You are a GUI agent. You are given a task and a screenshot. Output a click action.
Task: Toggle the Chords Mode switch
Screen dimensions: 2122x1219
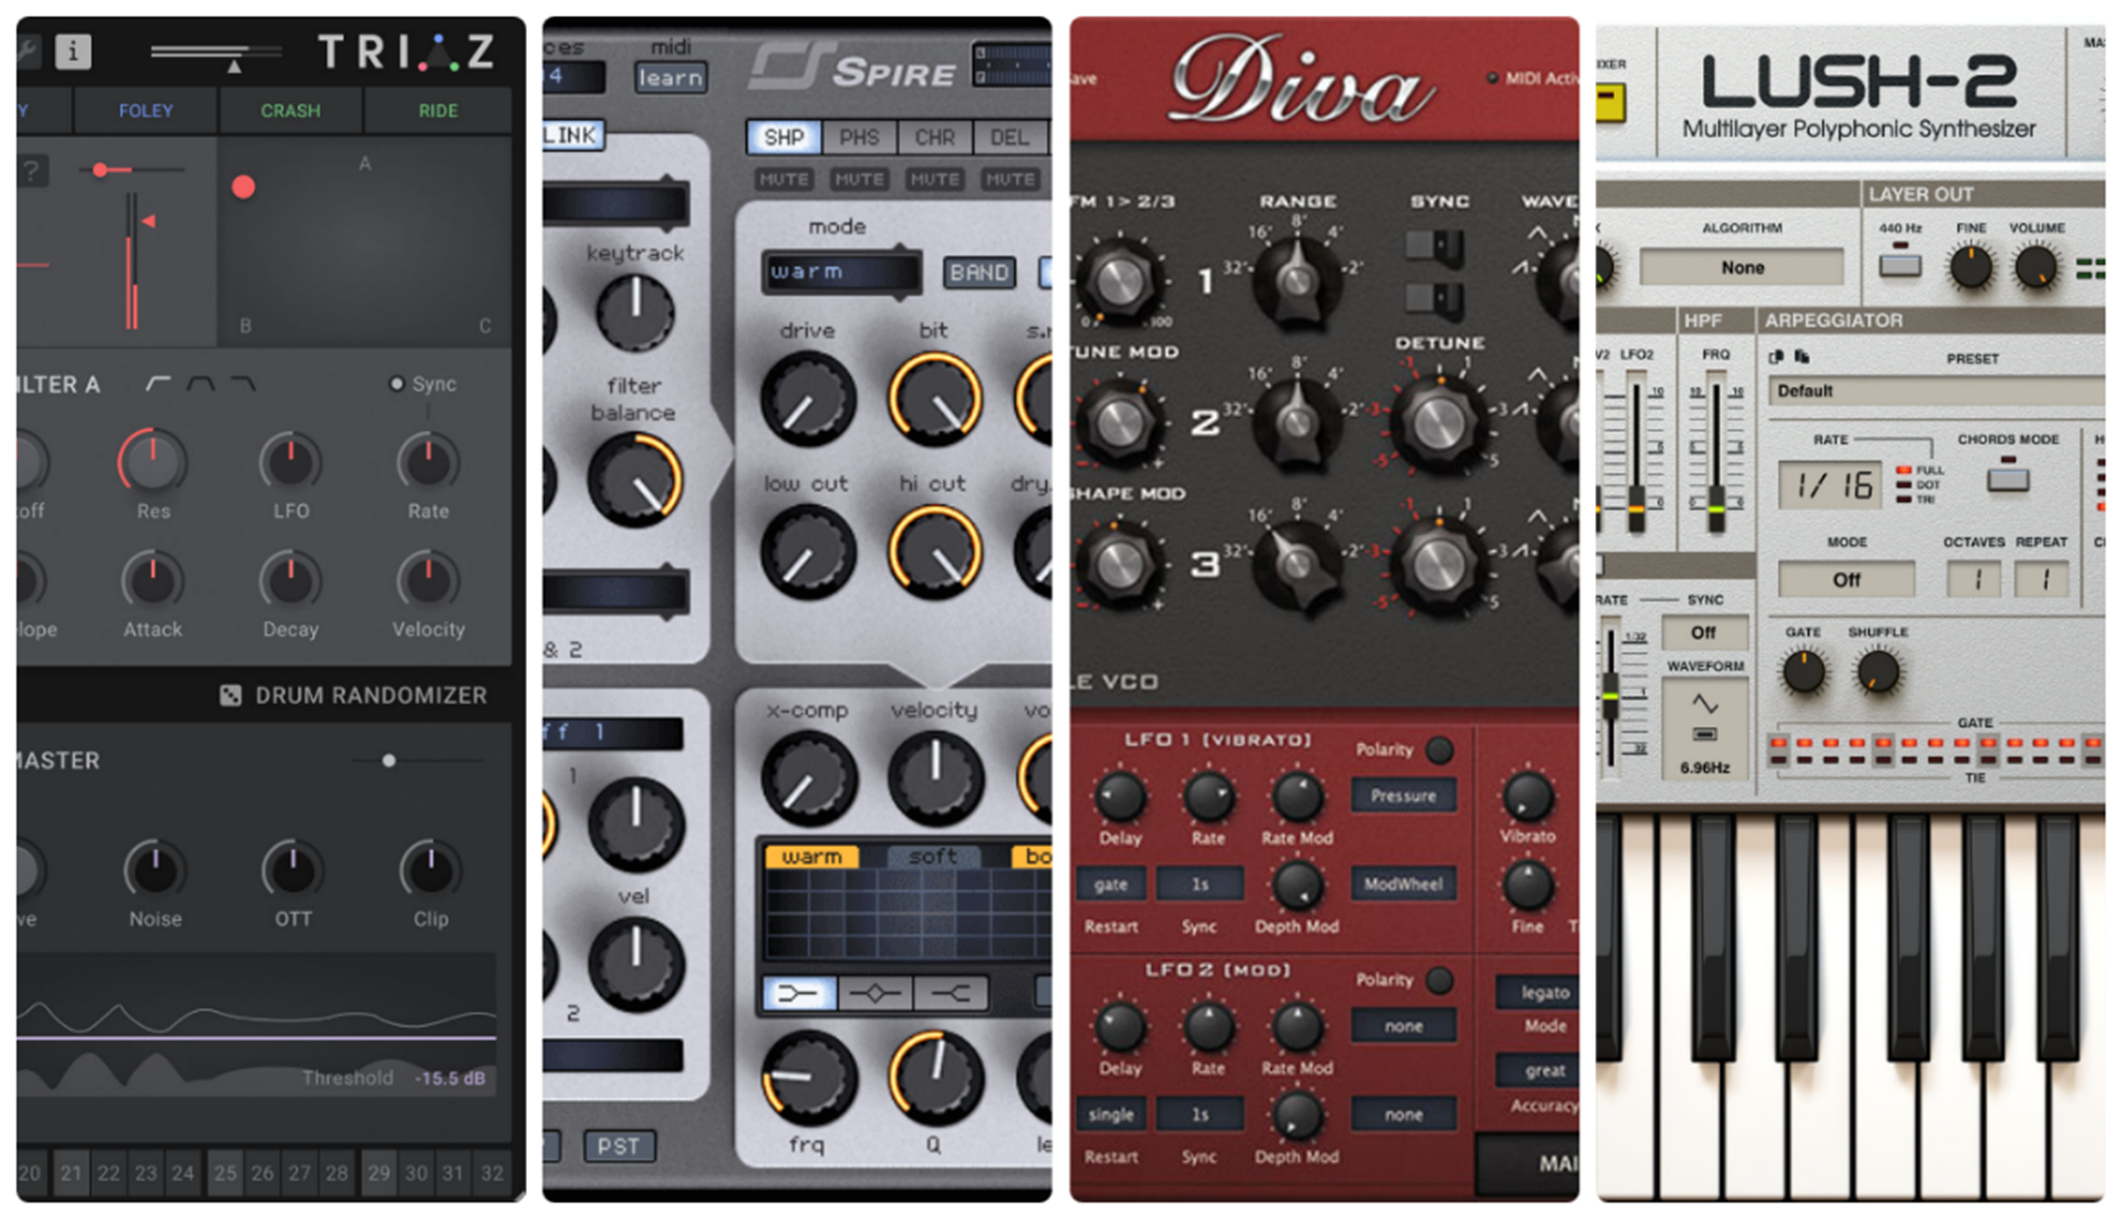point(2007,480)
